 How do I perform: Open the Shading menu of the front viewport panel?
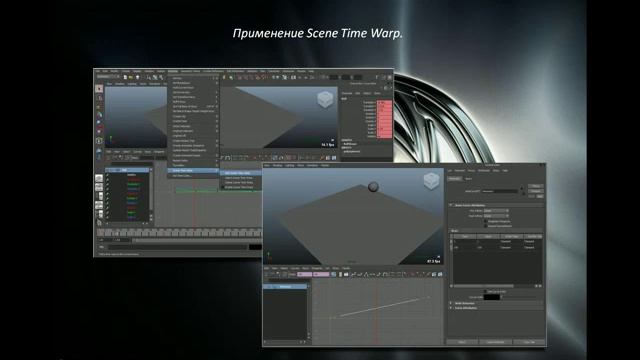[x=277, y=165]
